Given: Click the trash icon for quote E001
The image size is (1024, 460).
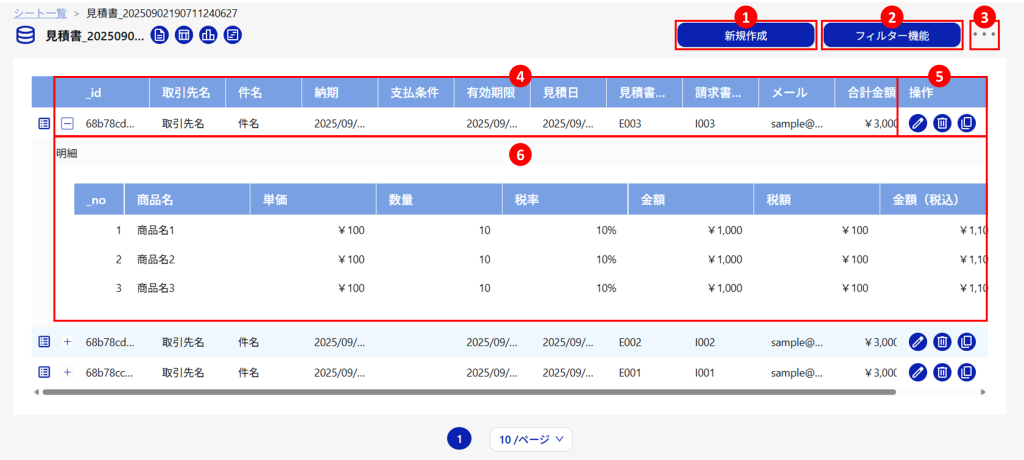Looking at the screenshot, I should (942, 372).
